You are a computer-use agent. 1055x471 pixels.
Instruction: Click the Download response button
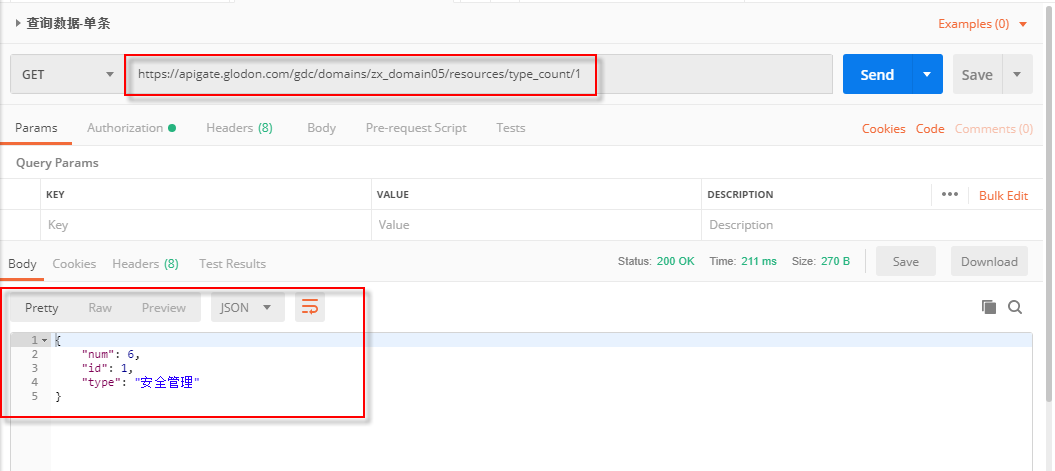point(988,262)
